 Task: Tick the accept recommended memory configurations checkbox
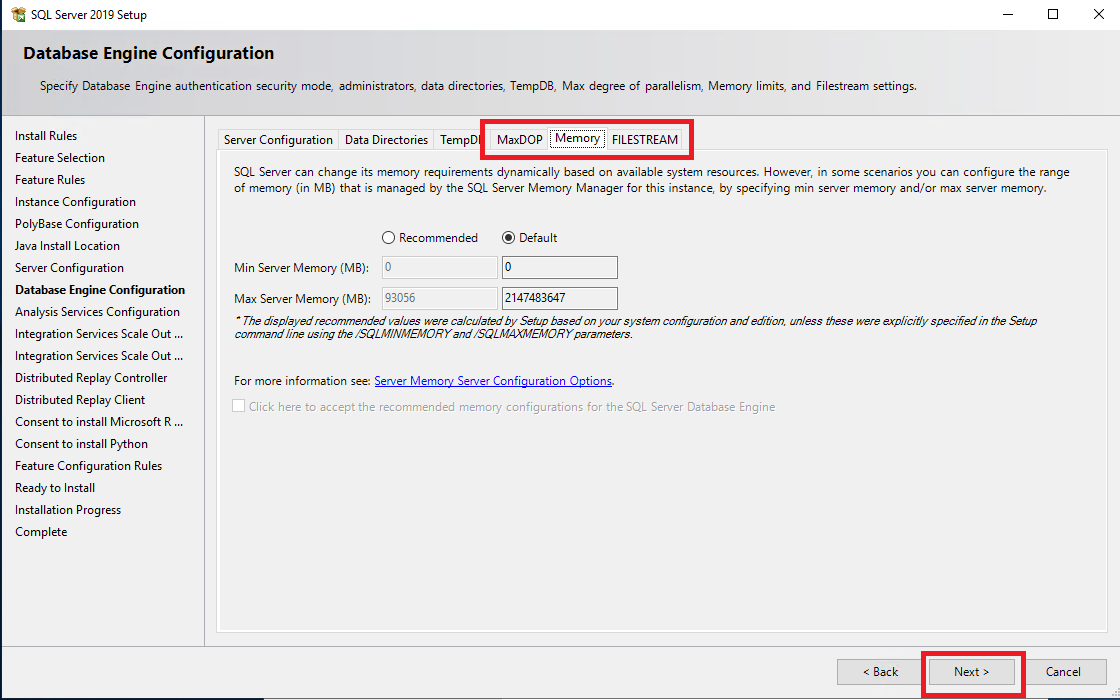click(239, 406)
